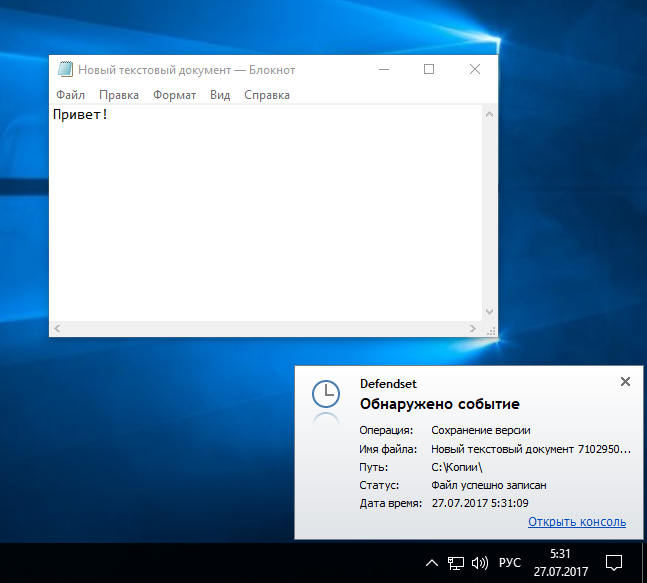Click the status Файл успешно записан
This screenshot has width=647, height=583.
(489, 485)
